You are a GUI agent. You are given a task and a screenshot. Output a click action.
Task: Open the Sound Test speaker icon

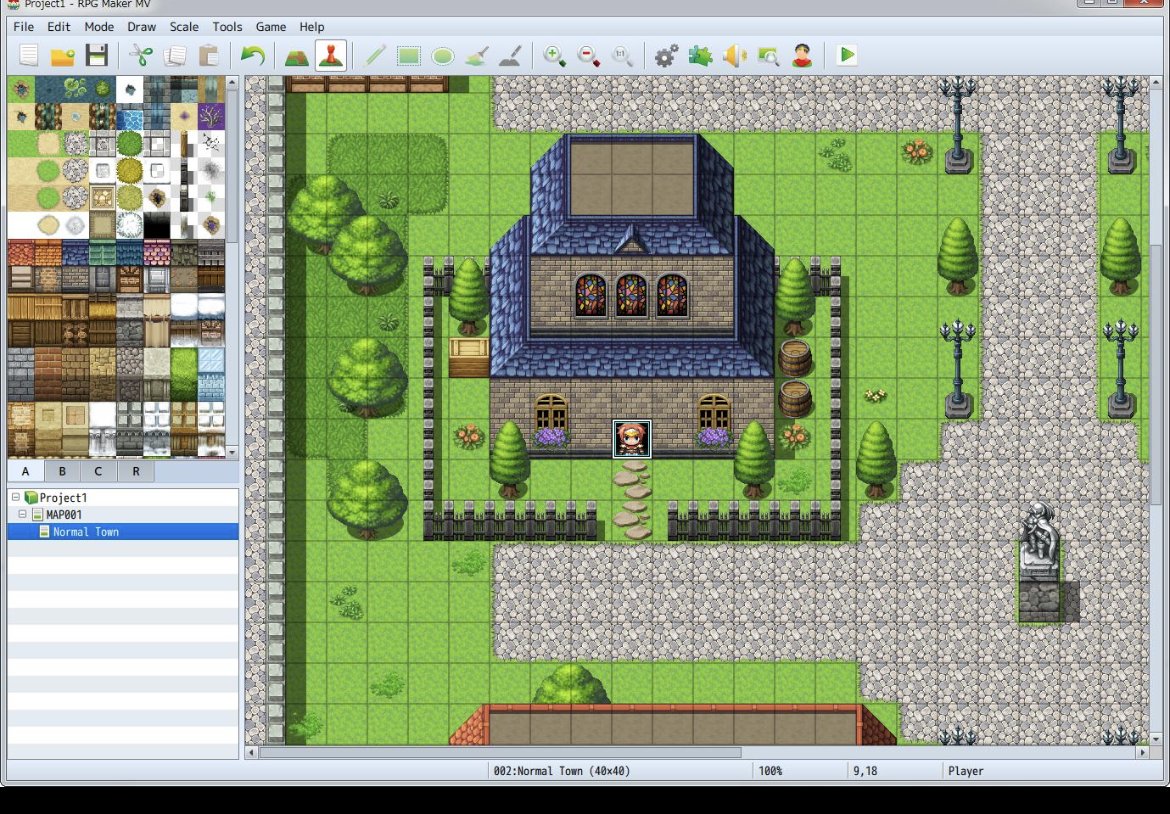pyautogui.click(x=734, y=56)
